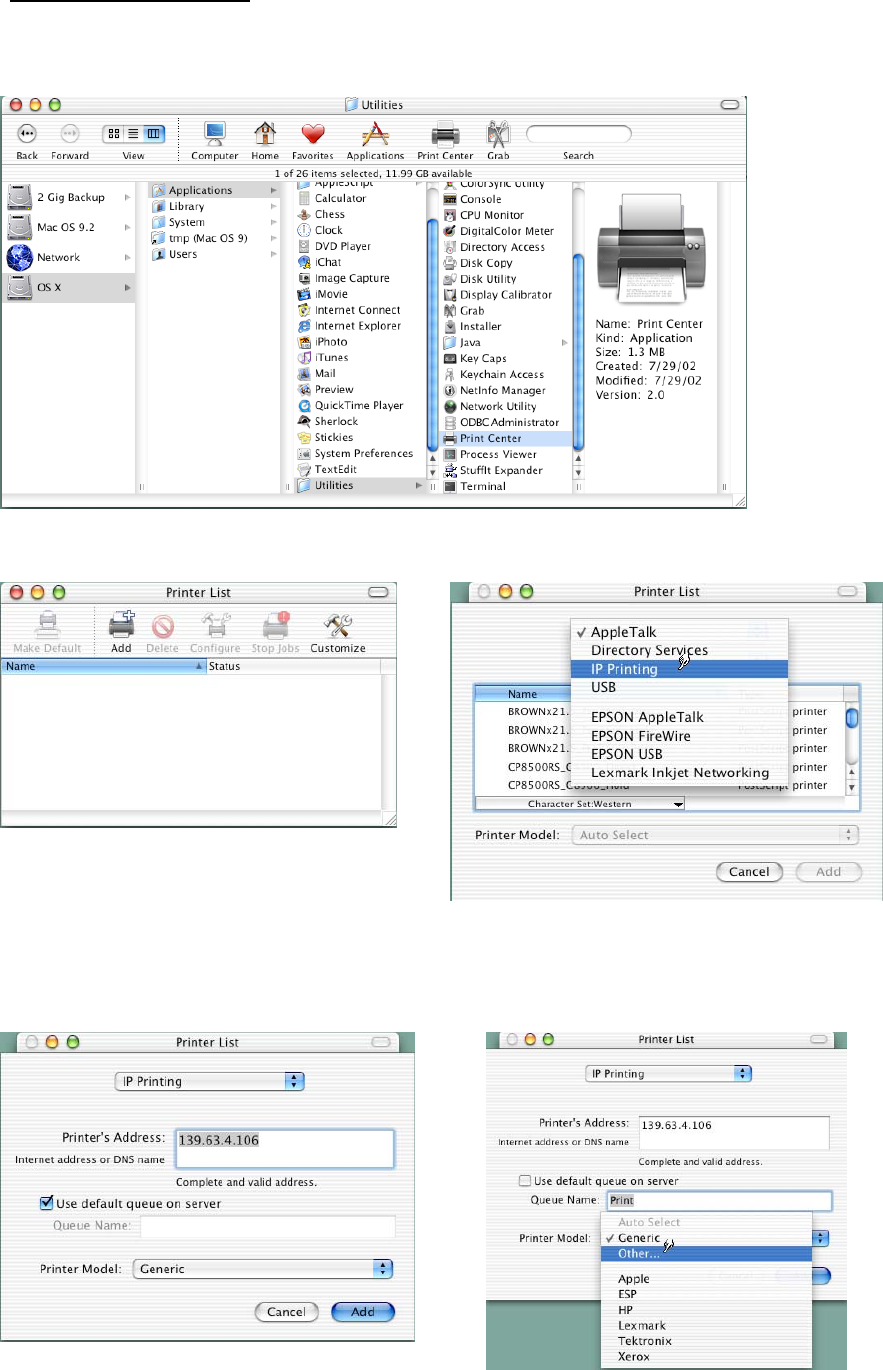Click the Applications column scrollbar
This screenshot has width=883, height=1370.
[x=433, y=335]
